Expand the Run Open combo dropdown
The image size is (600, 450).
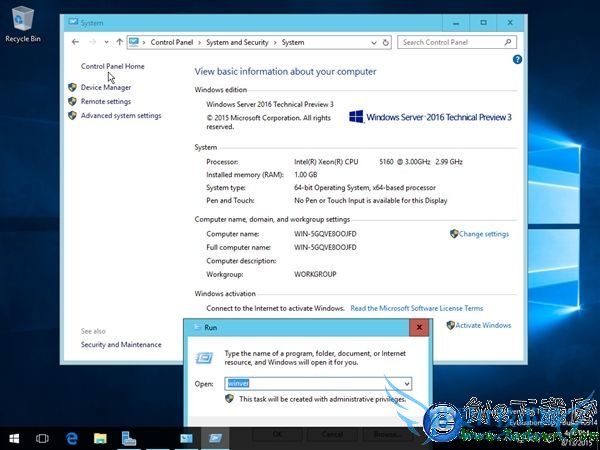coord(407,383)
